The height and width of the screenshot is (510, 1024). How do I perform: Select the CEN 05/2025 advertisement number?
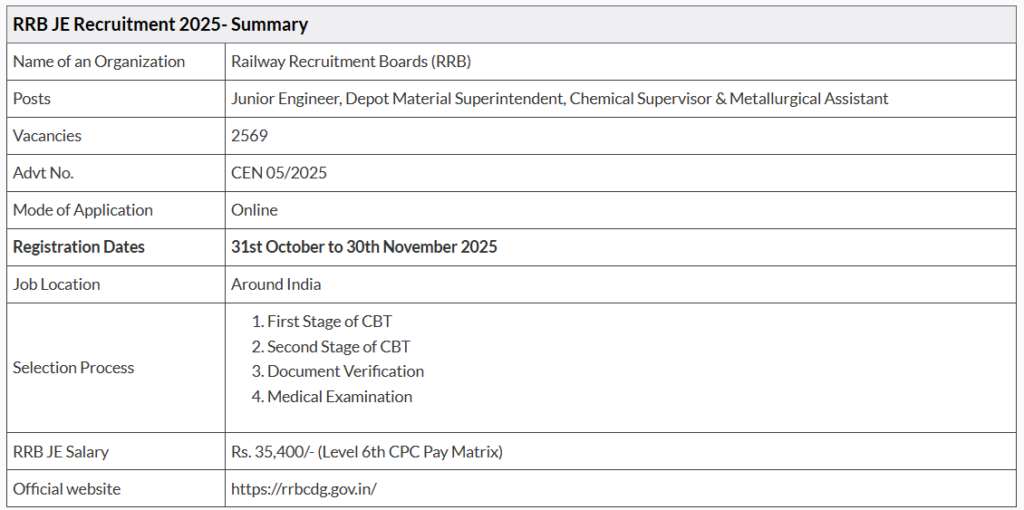[x=279, y=172]
